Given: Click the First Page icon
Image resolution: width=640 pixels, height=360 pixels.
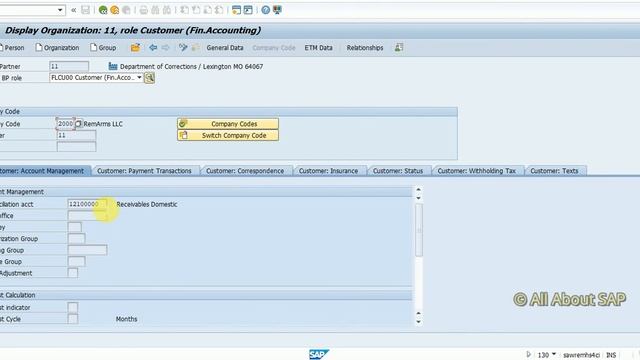Looking at the screenshot, I should tap(184, 10).
